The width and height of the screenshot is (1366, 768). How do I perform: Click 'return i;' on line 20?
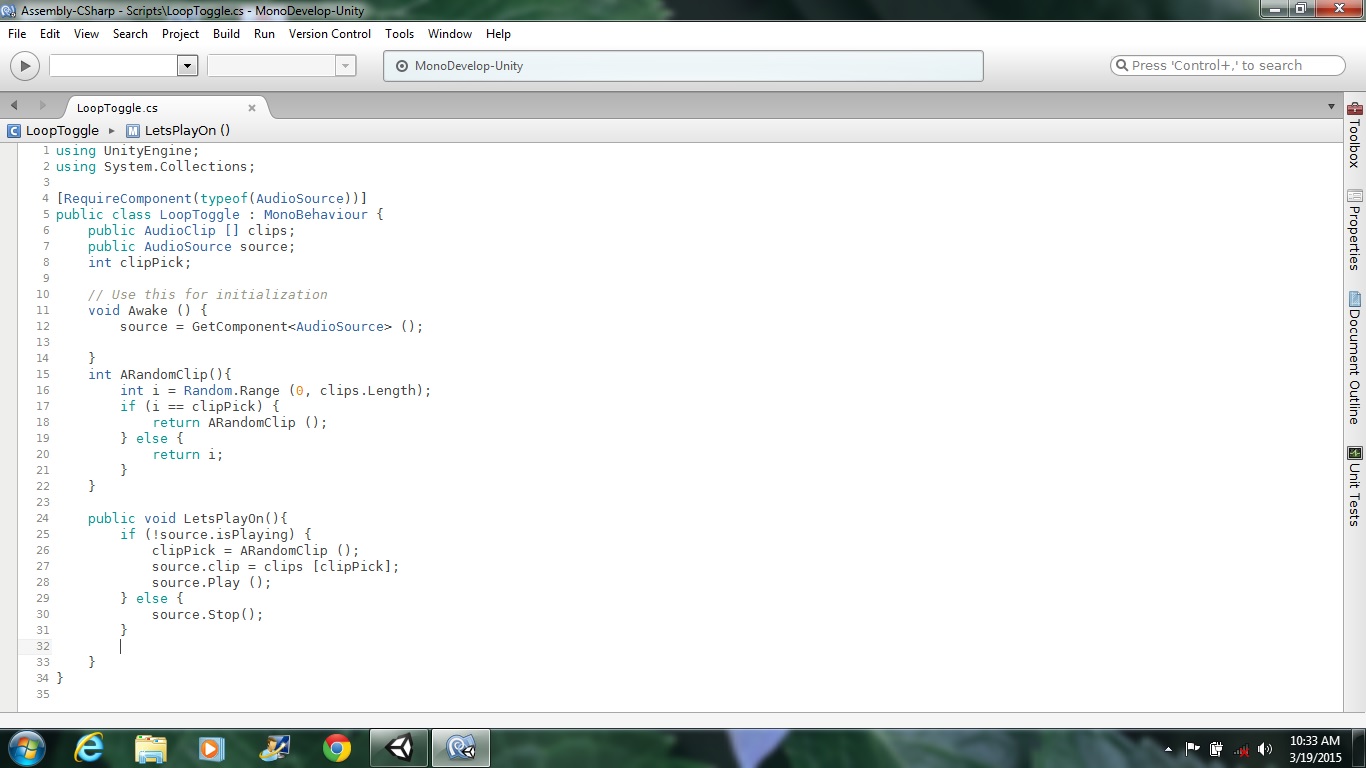coord(187,454)
